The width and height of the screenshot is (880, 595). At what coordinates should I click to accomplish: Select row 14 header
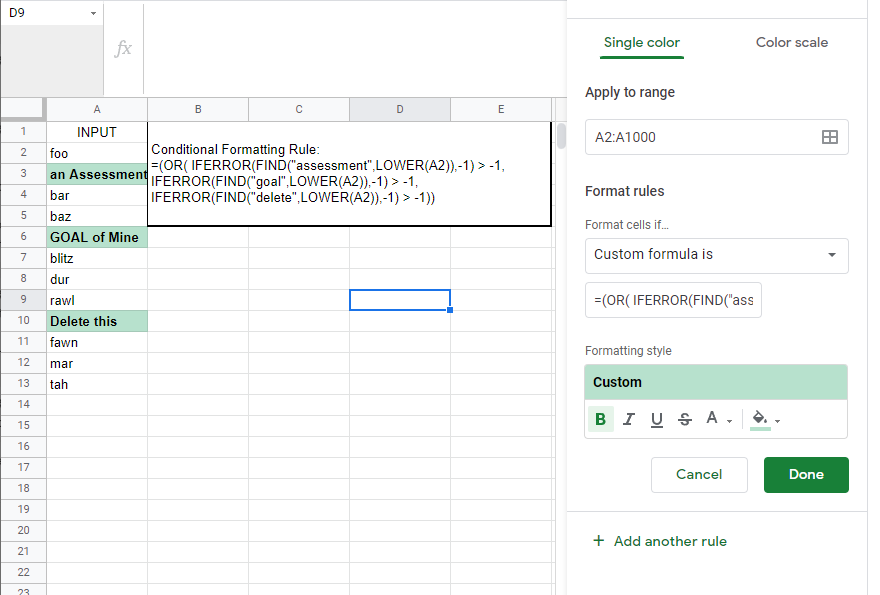[x=24, y=404]
